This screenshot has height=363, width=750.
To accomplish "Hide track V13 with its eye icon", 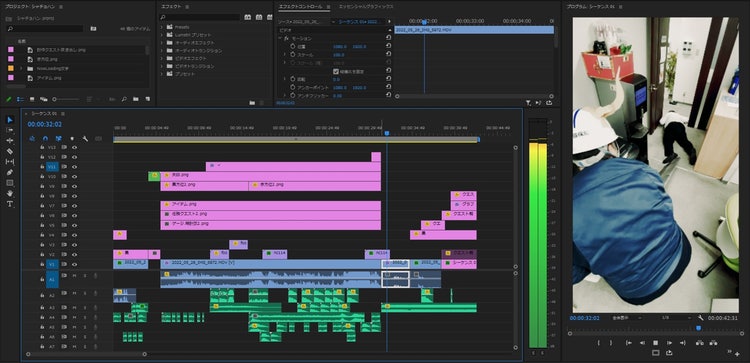I will tap(74, 147).
